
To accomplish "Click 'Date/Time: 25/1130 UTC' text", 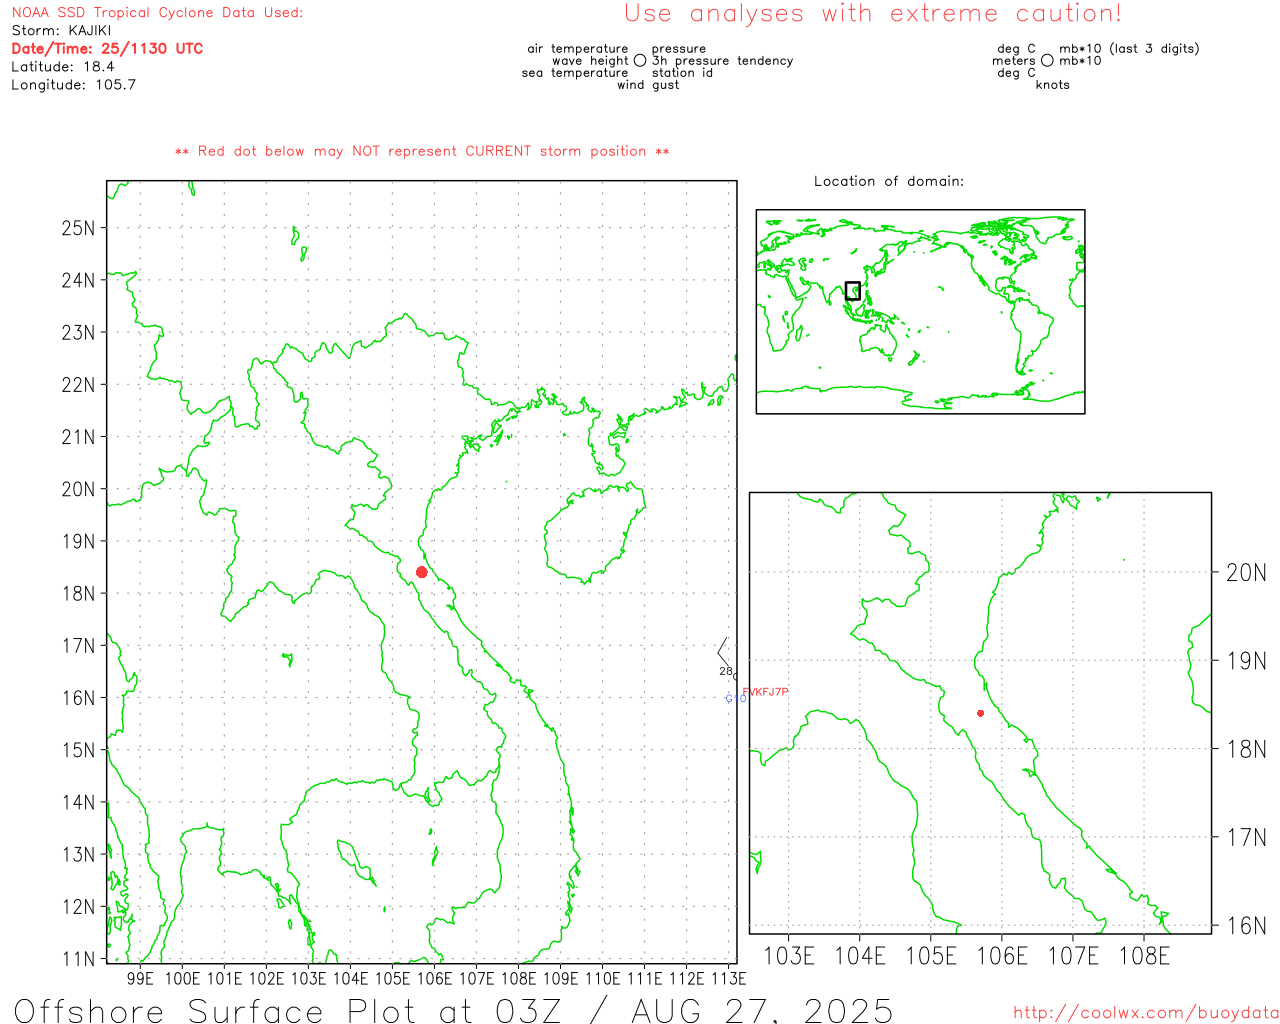I will pyautogui.click(x=107, y=49).
